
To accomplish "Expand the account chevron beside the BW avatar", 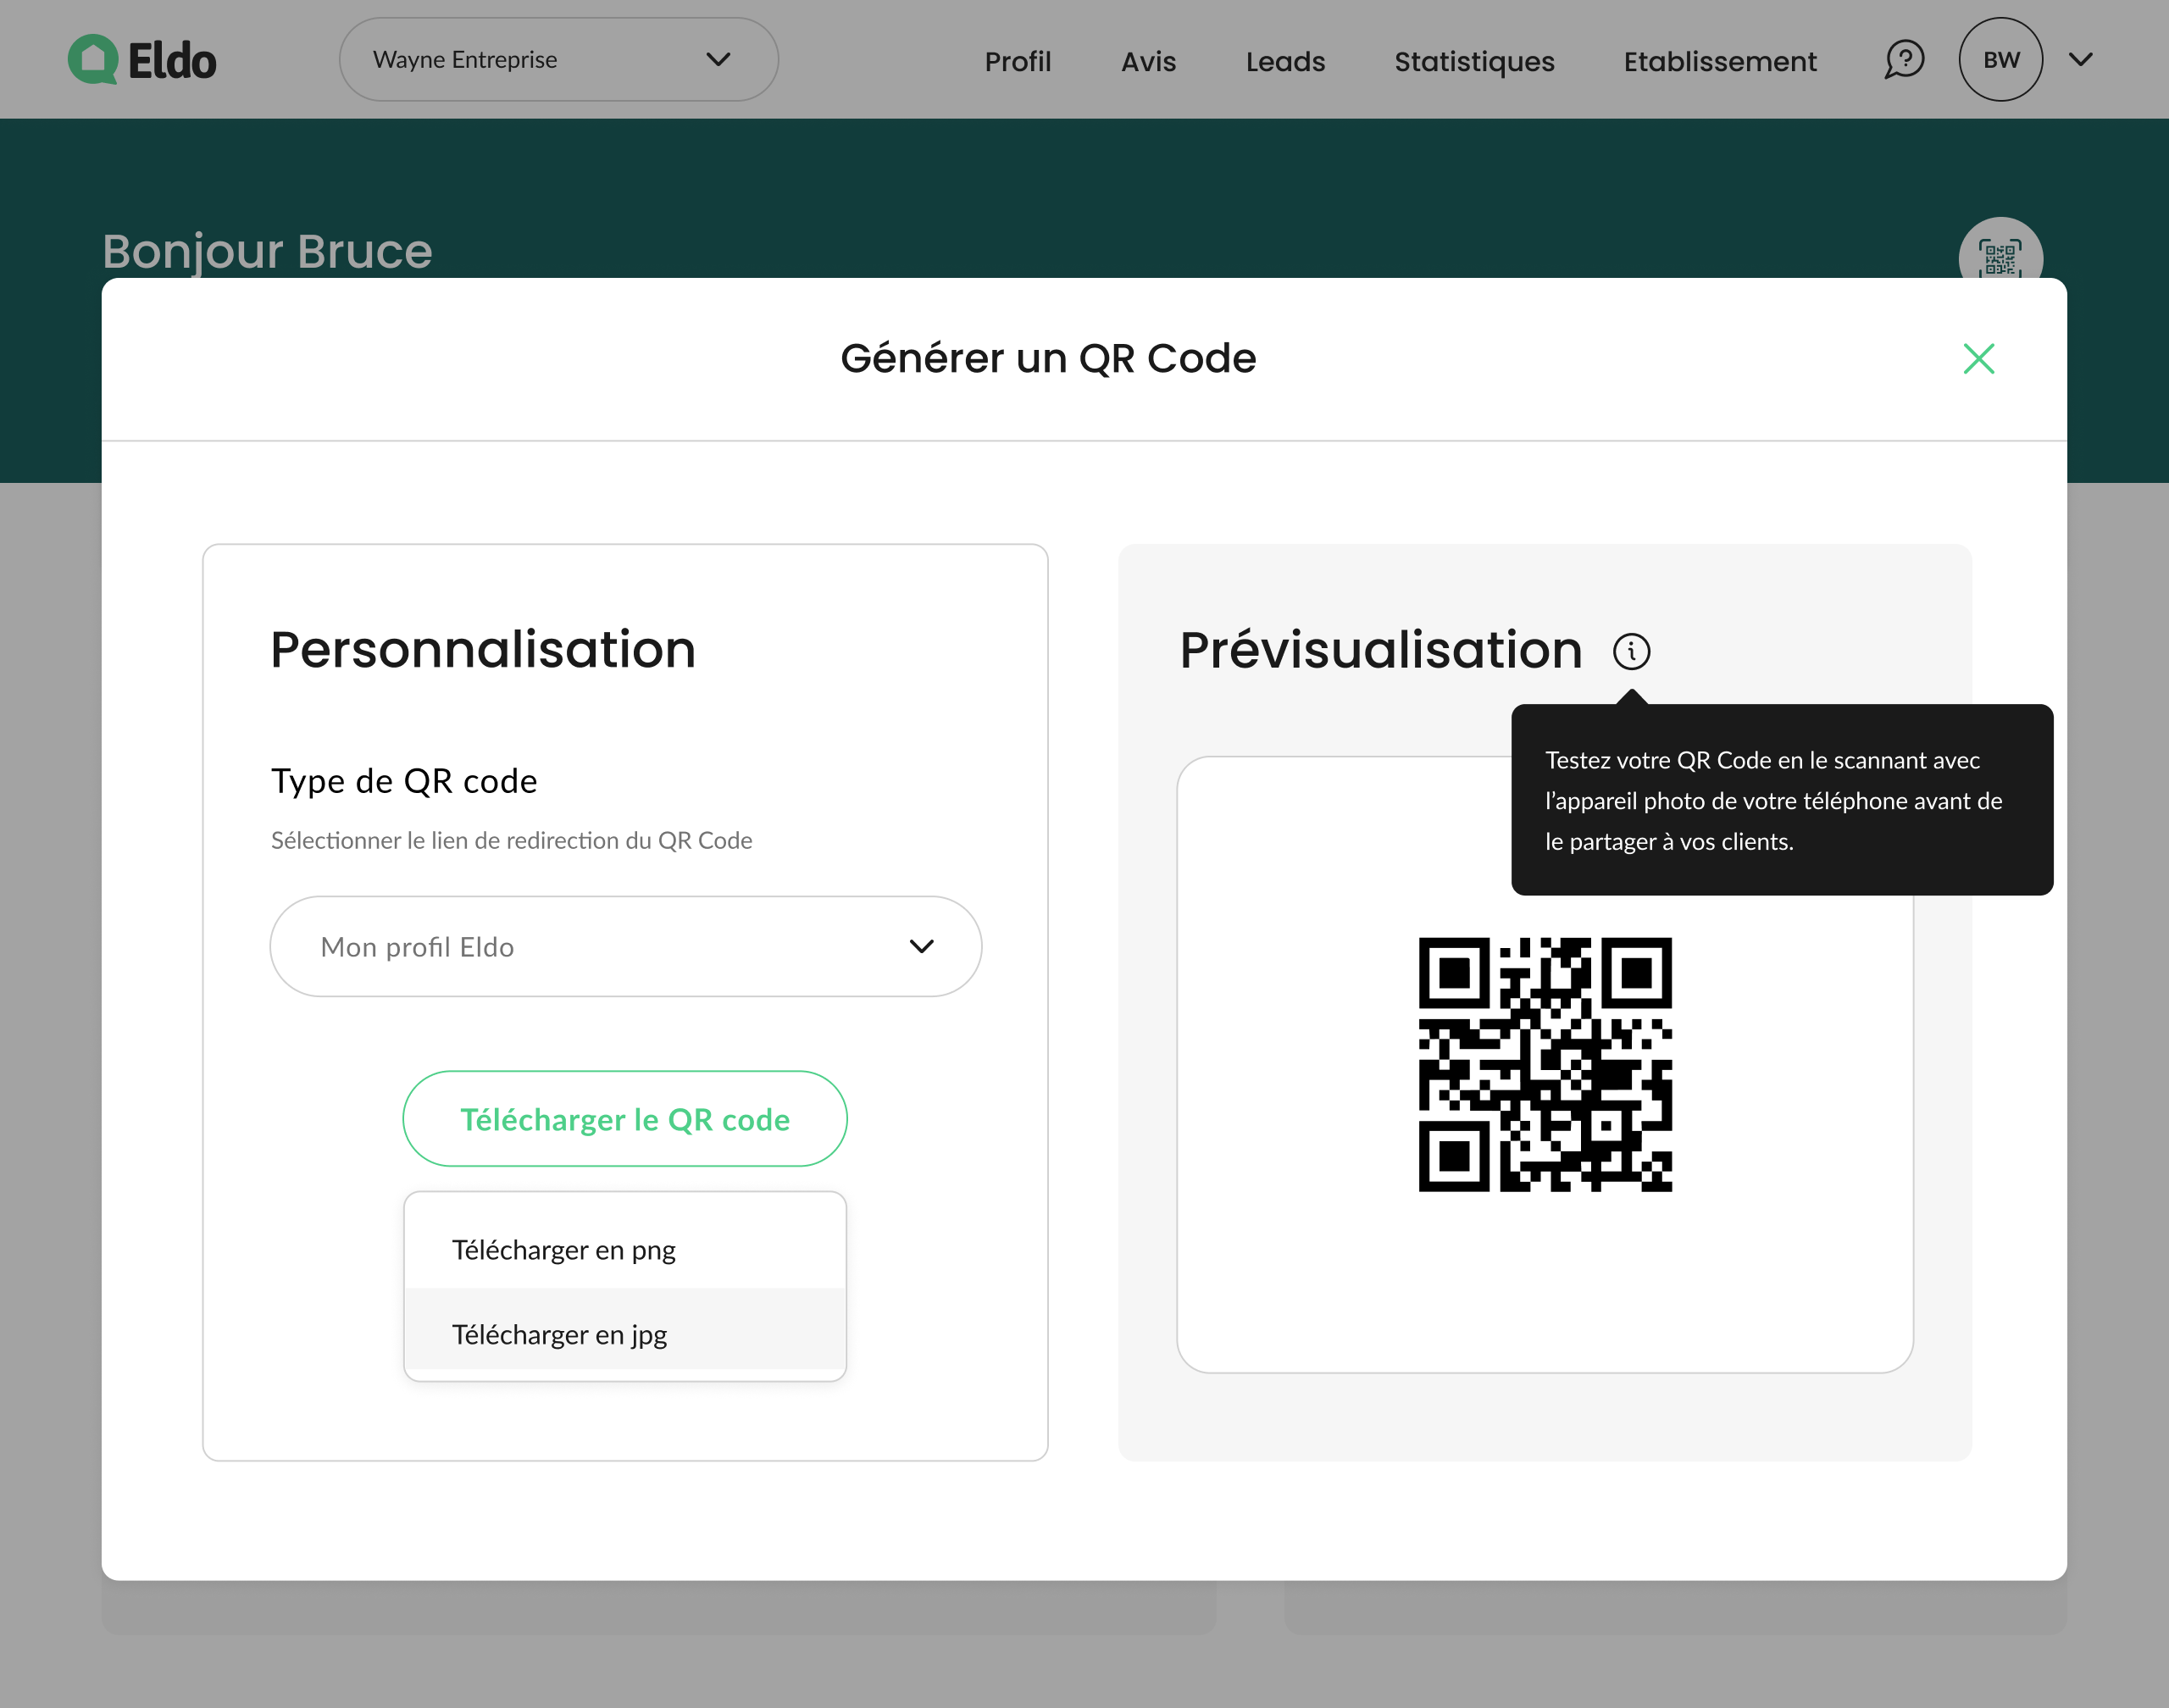I will [x=2080, y=59].
